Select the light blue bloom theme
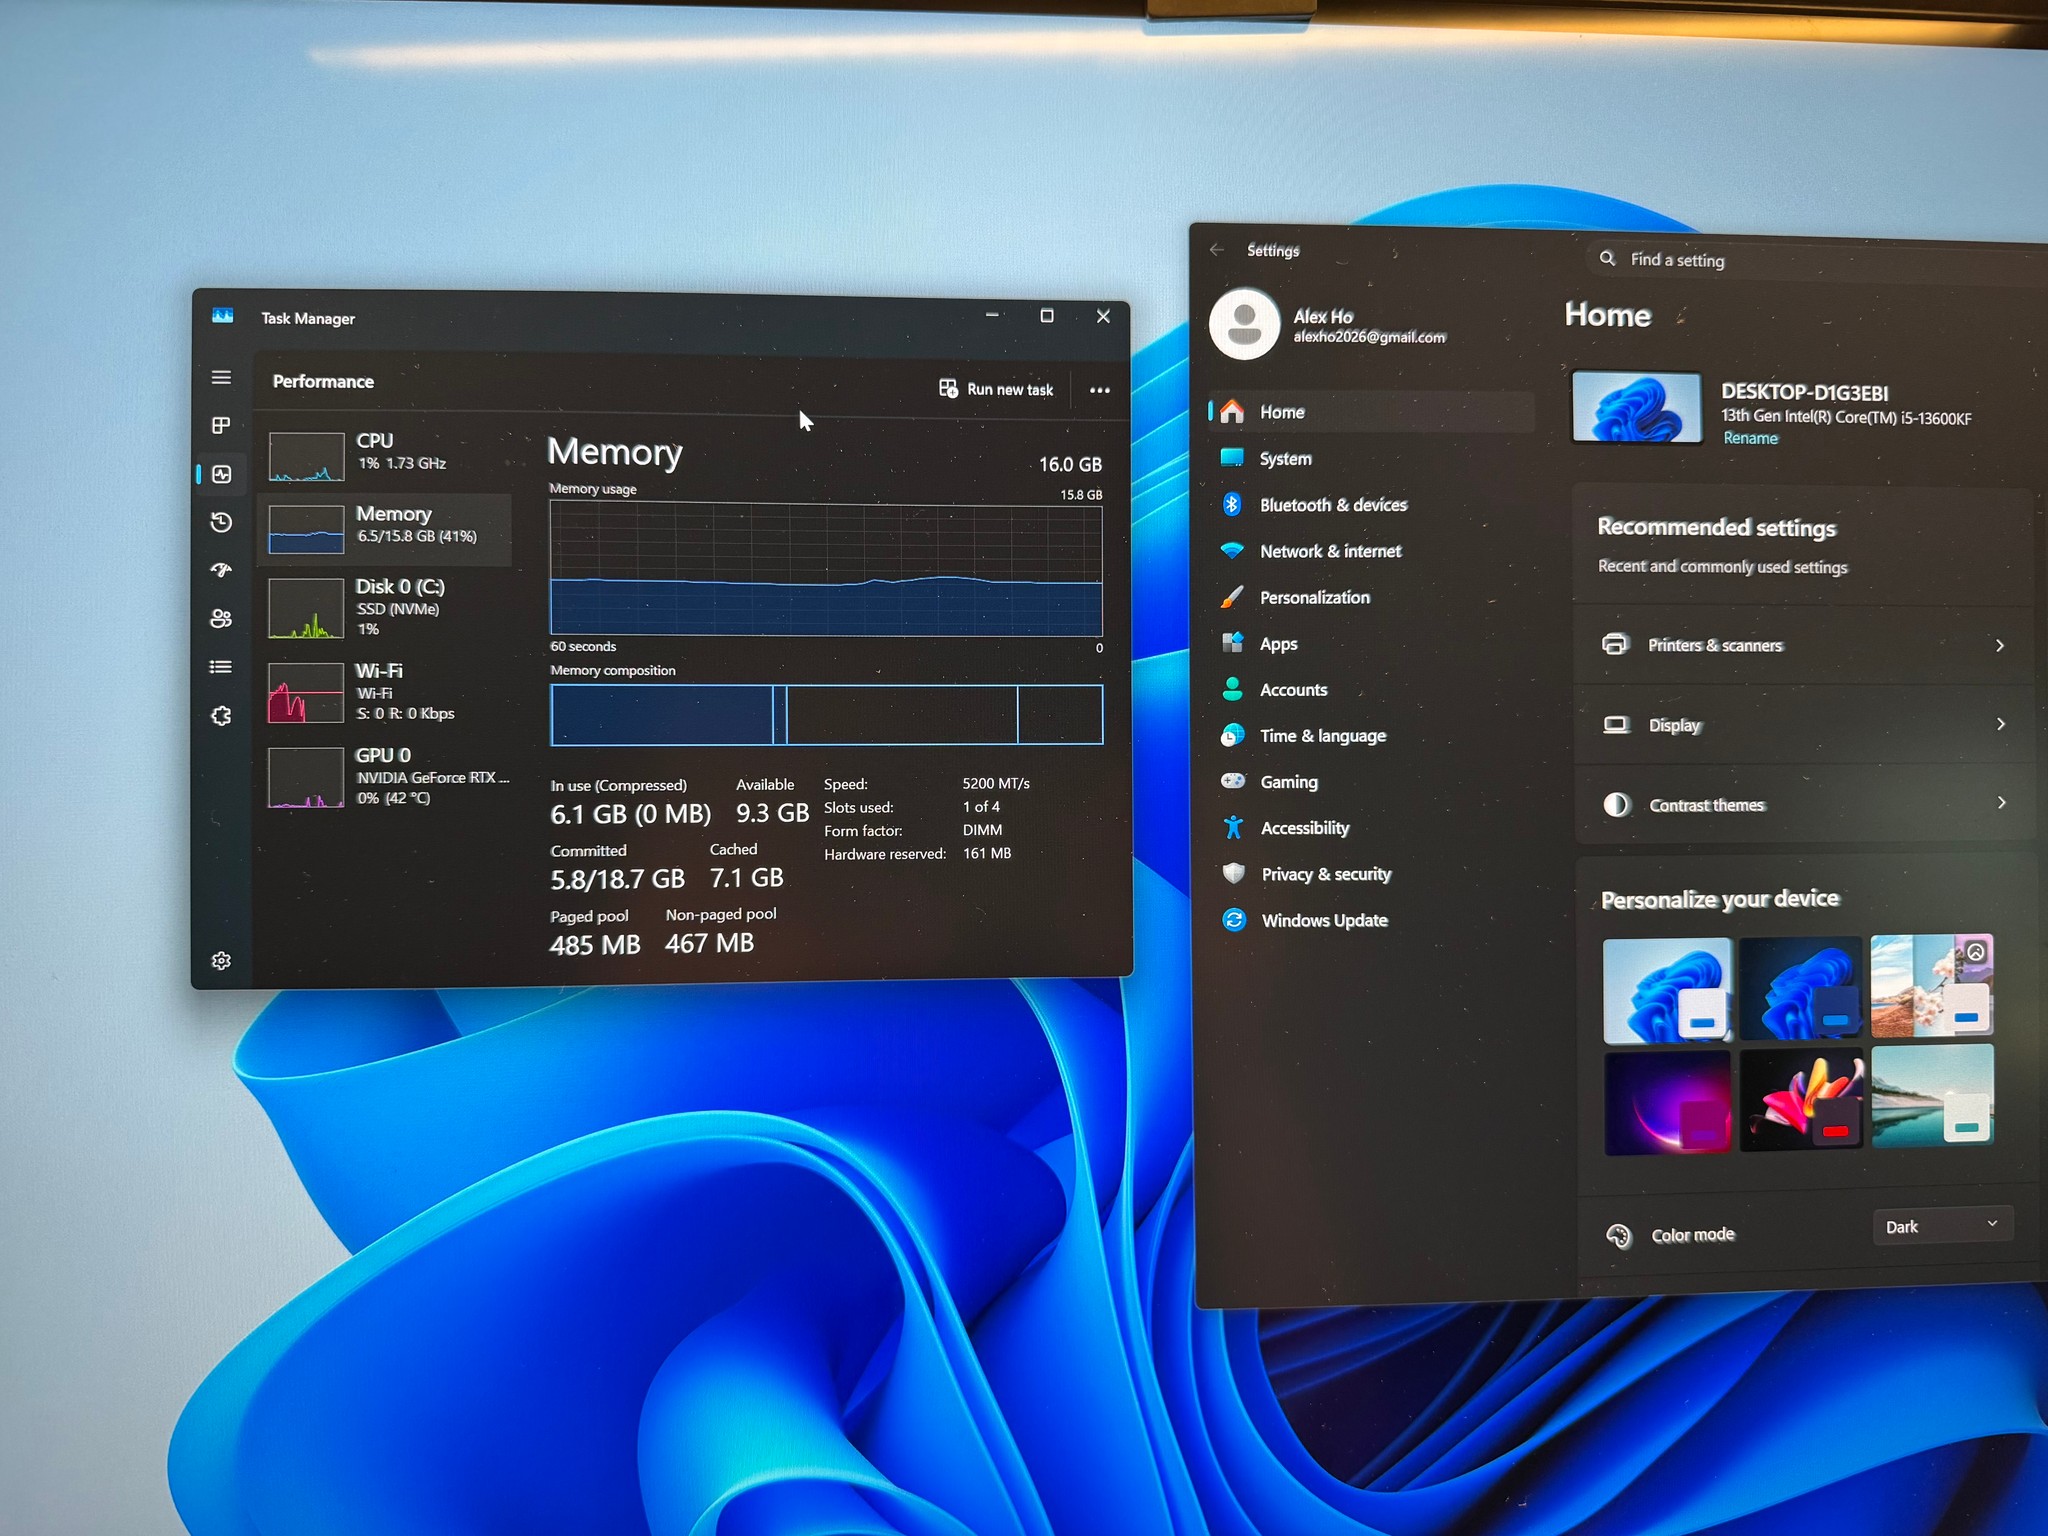The height and width of the screenshot is (1536, 2048). point(1667,990)
